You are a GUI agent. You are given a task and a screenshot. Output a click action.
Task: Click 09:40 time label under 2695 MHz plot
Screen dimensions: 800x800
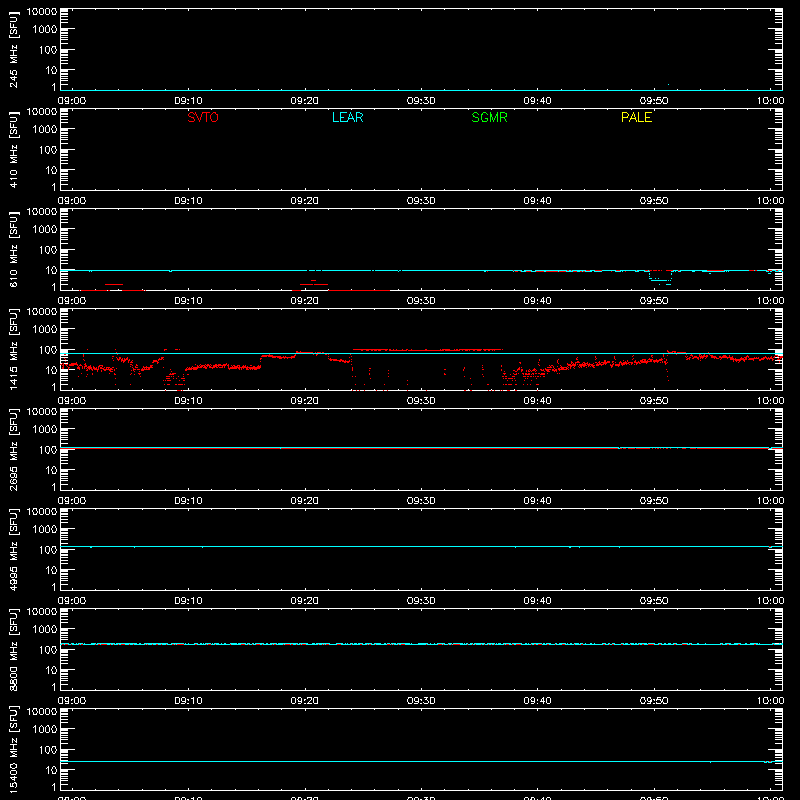point(537,501)
